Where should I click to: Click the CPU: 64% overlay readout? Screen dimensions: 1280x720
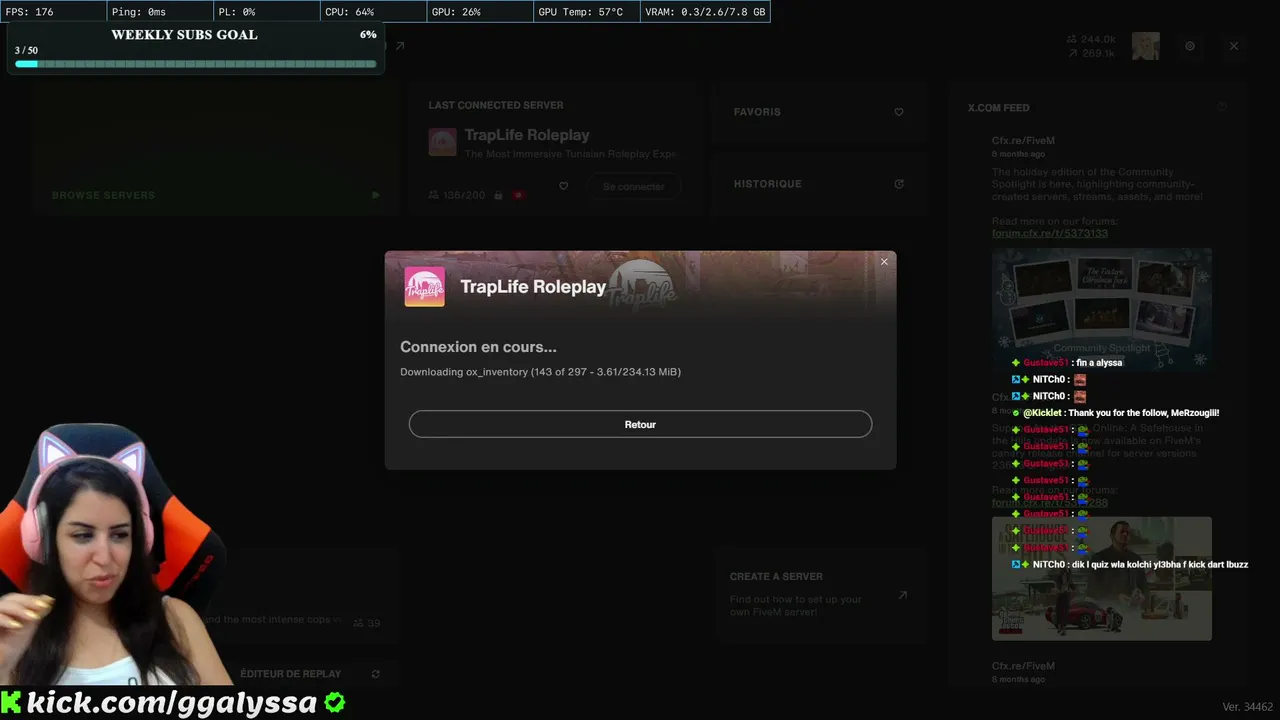click(350, 12)
